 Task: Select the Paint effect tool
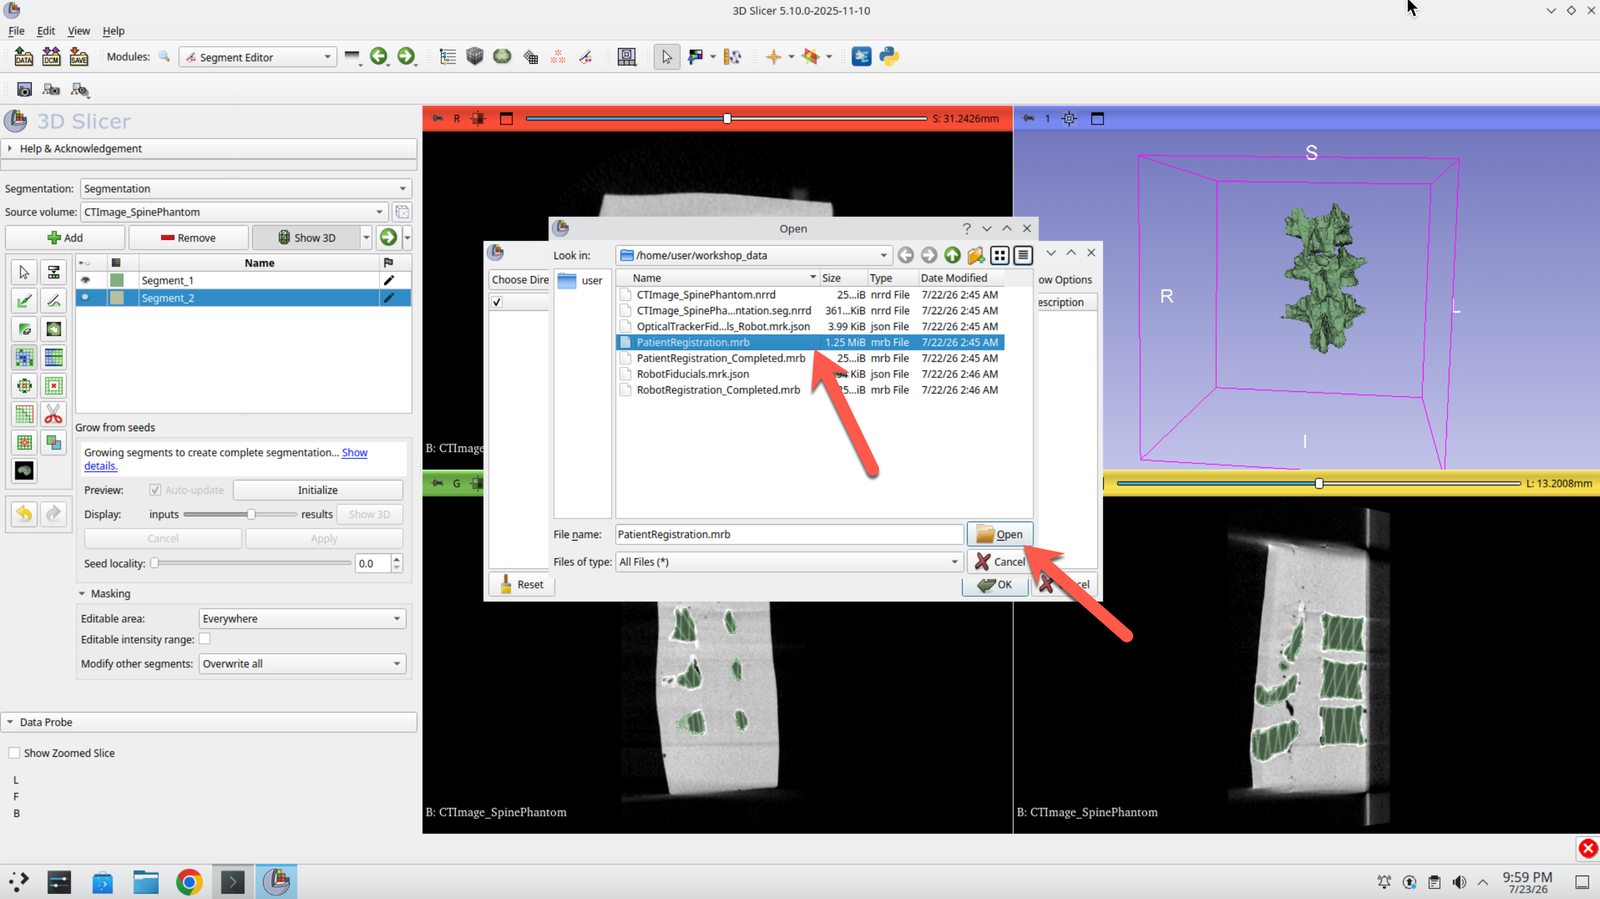pos(24,300)
